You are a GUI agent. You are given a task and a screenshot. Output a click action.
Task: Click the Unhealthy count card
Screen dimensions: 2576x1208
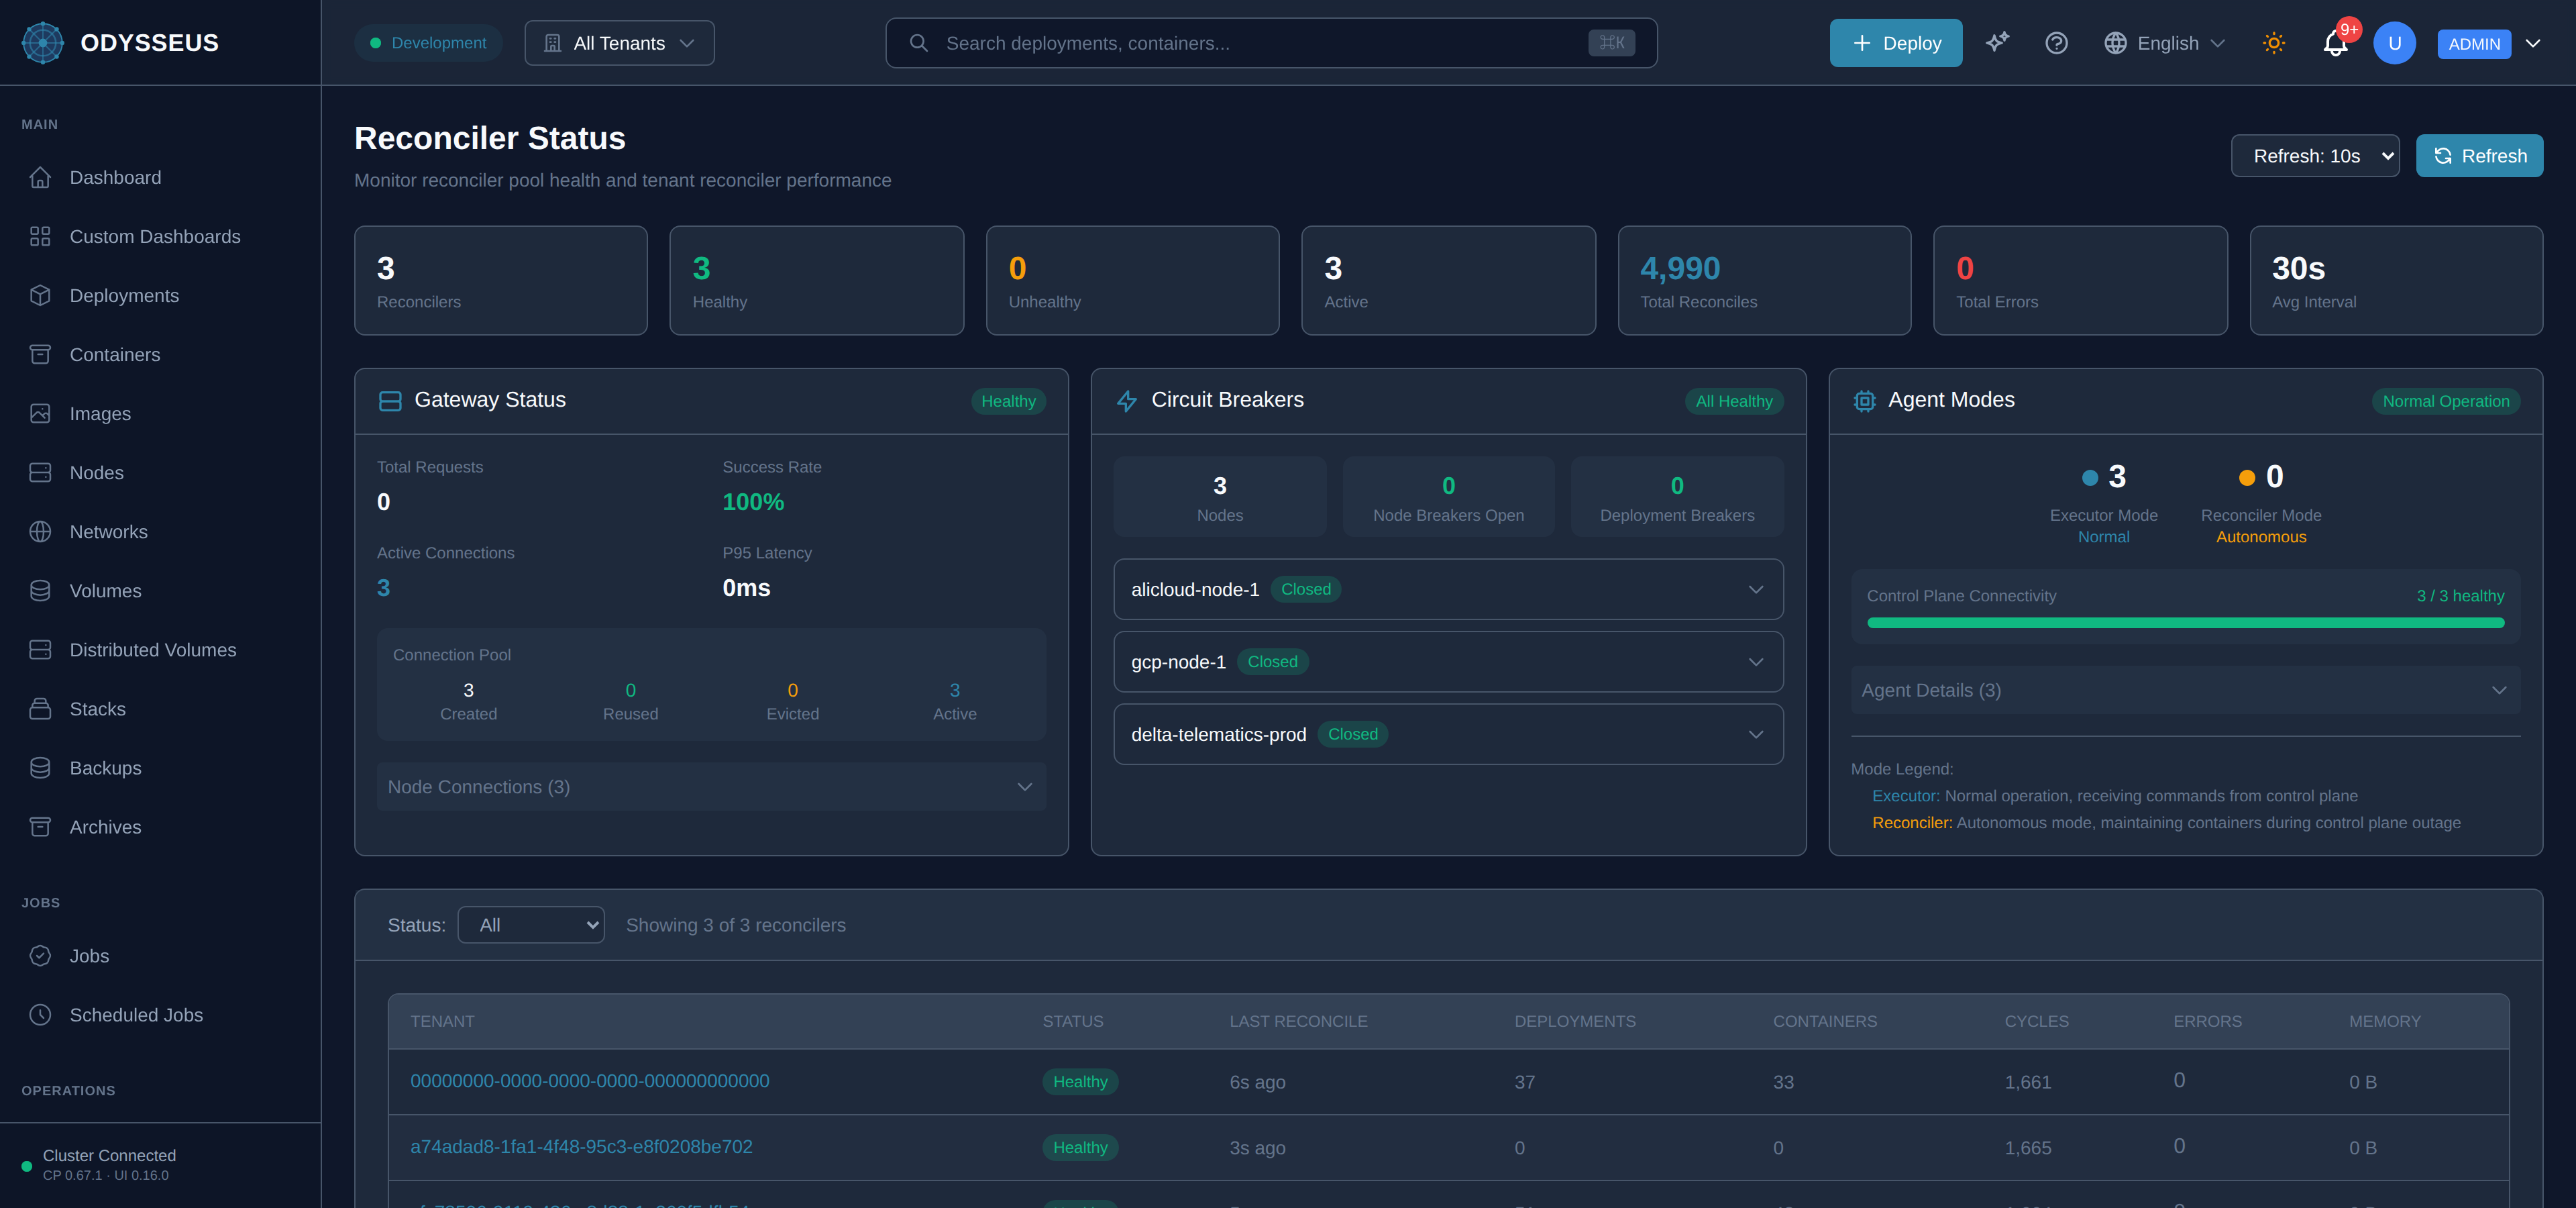[x=1132, y=280]
